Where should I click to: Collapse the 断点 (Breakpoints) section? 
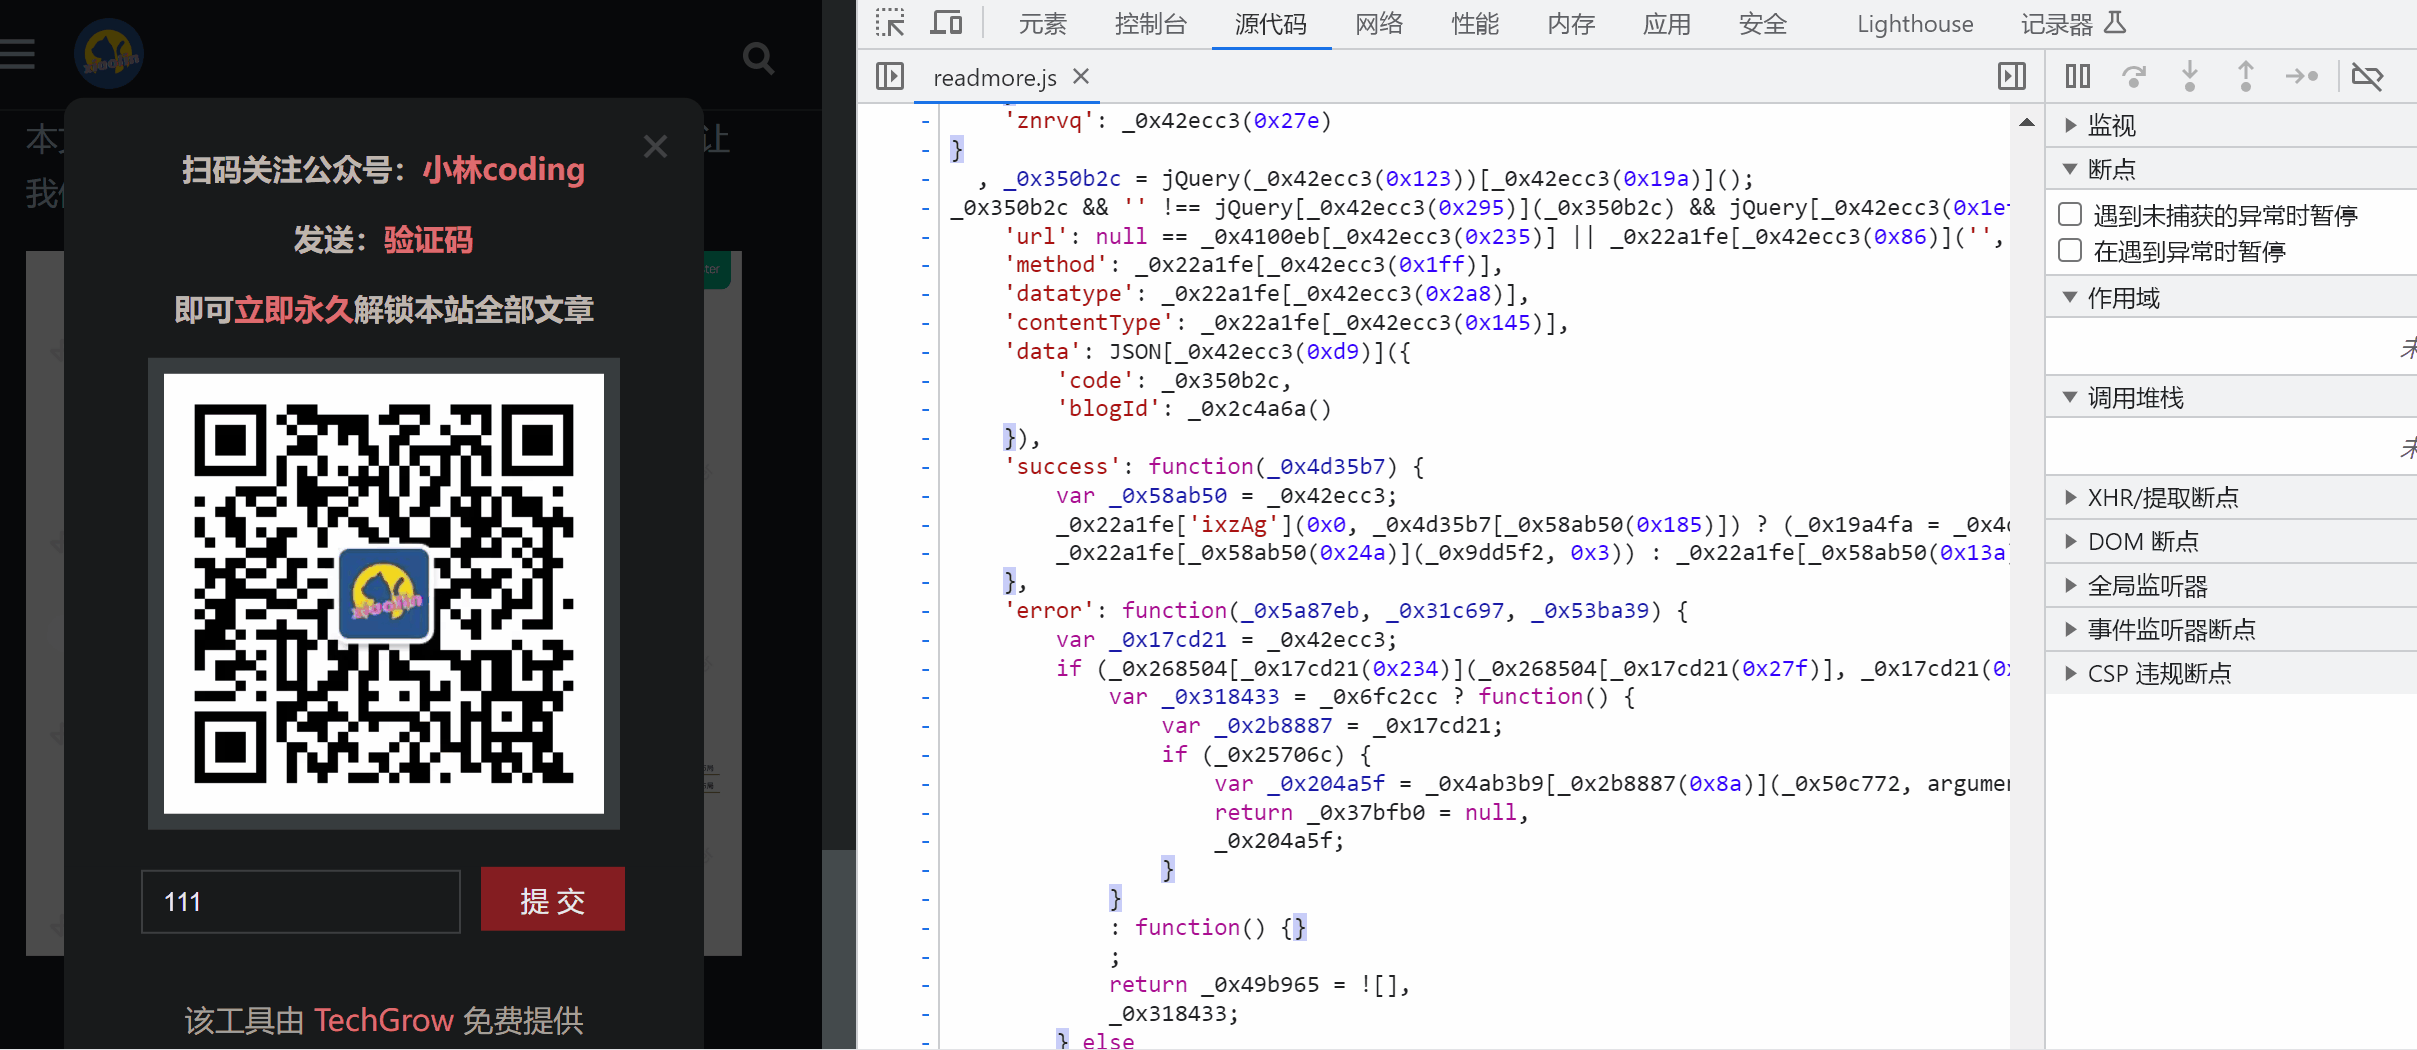2231,170
